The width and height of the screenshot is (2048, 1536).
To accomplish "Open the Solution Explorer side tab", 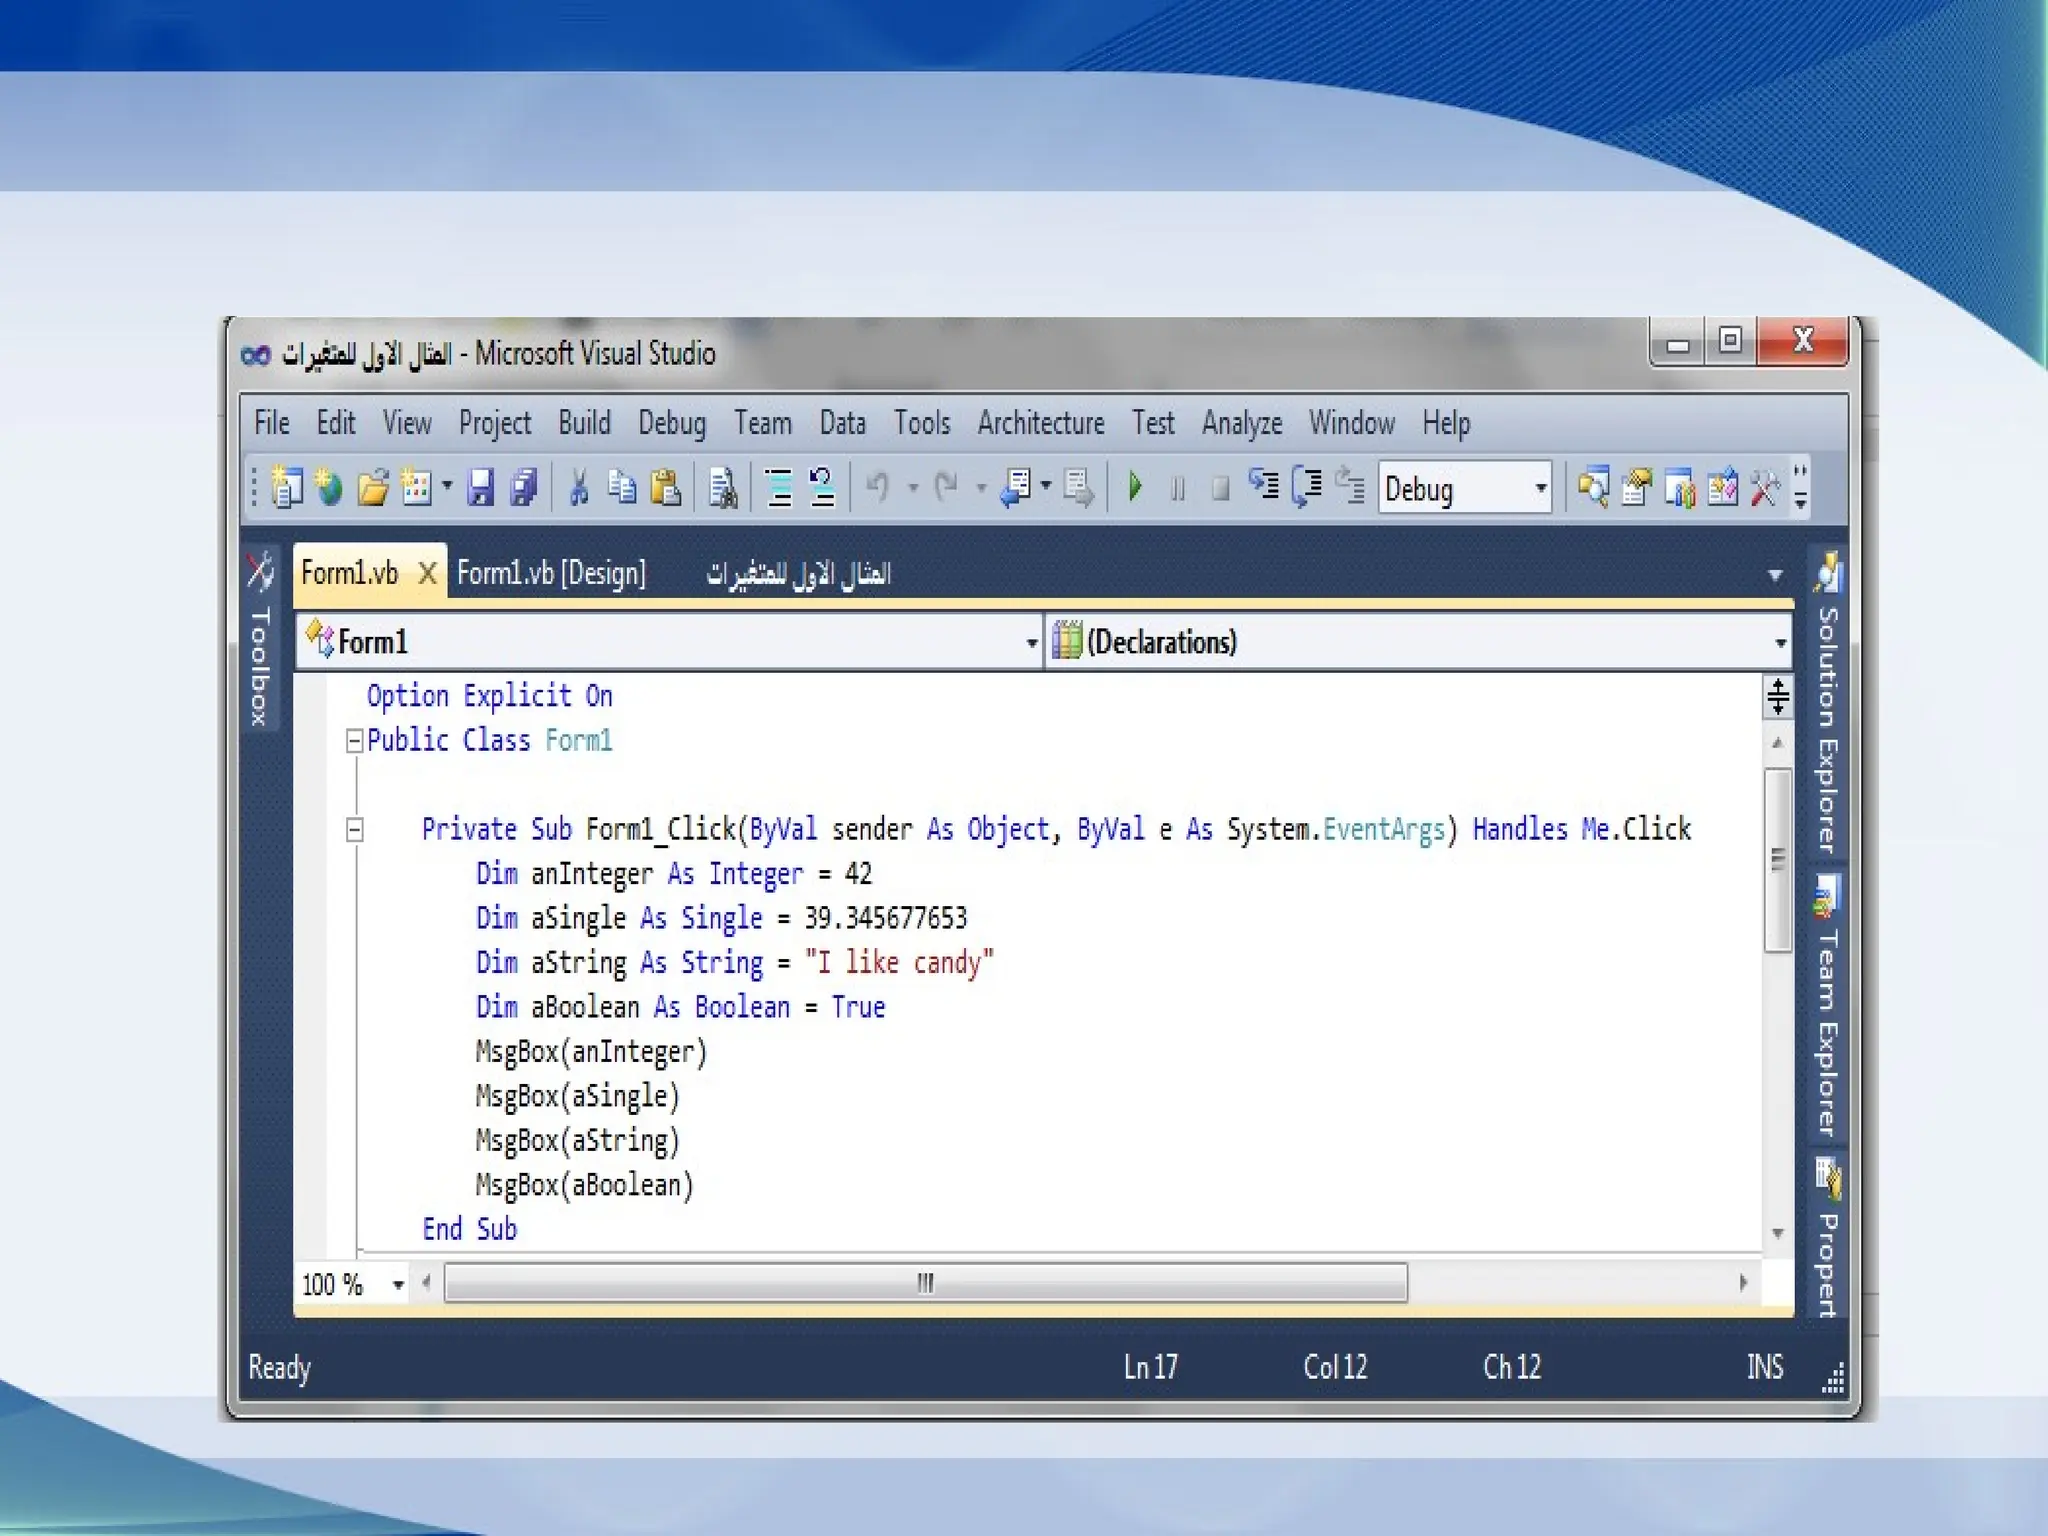I will [1828, 702].
